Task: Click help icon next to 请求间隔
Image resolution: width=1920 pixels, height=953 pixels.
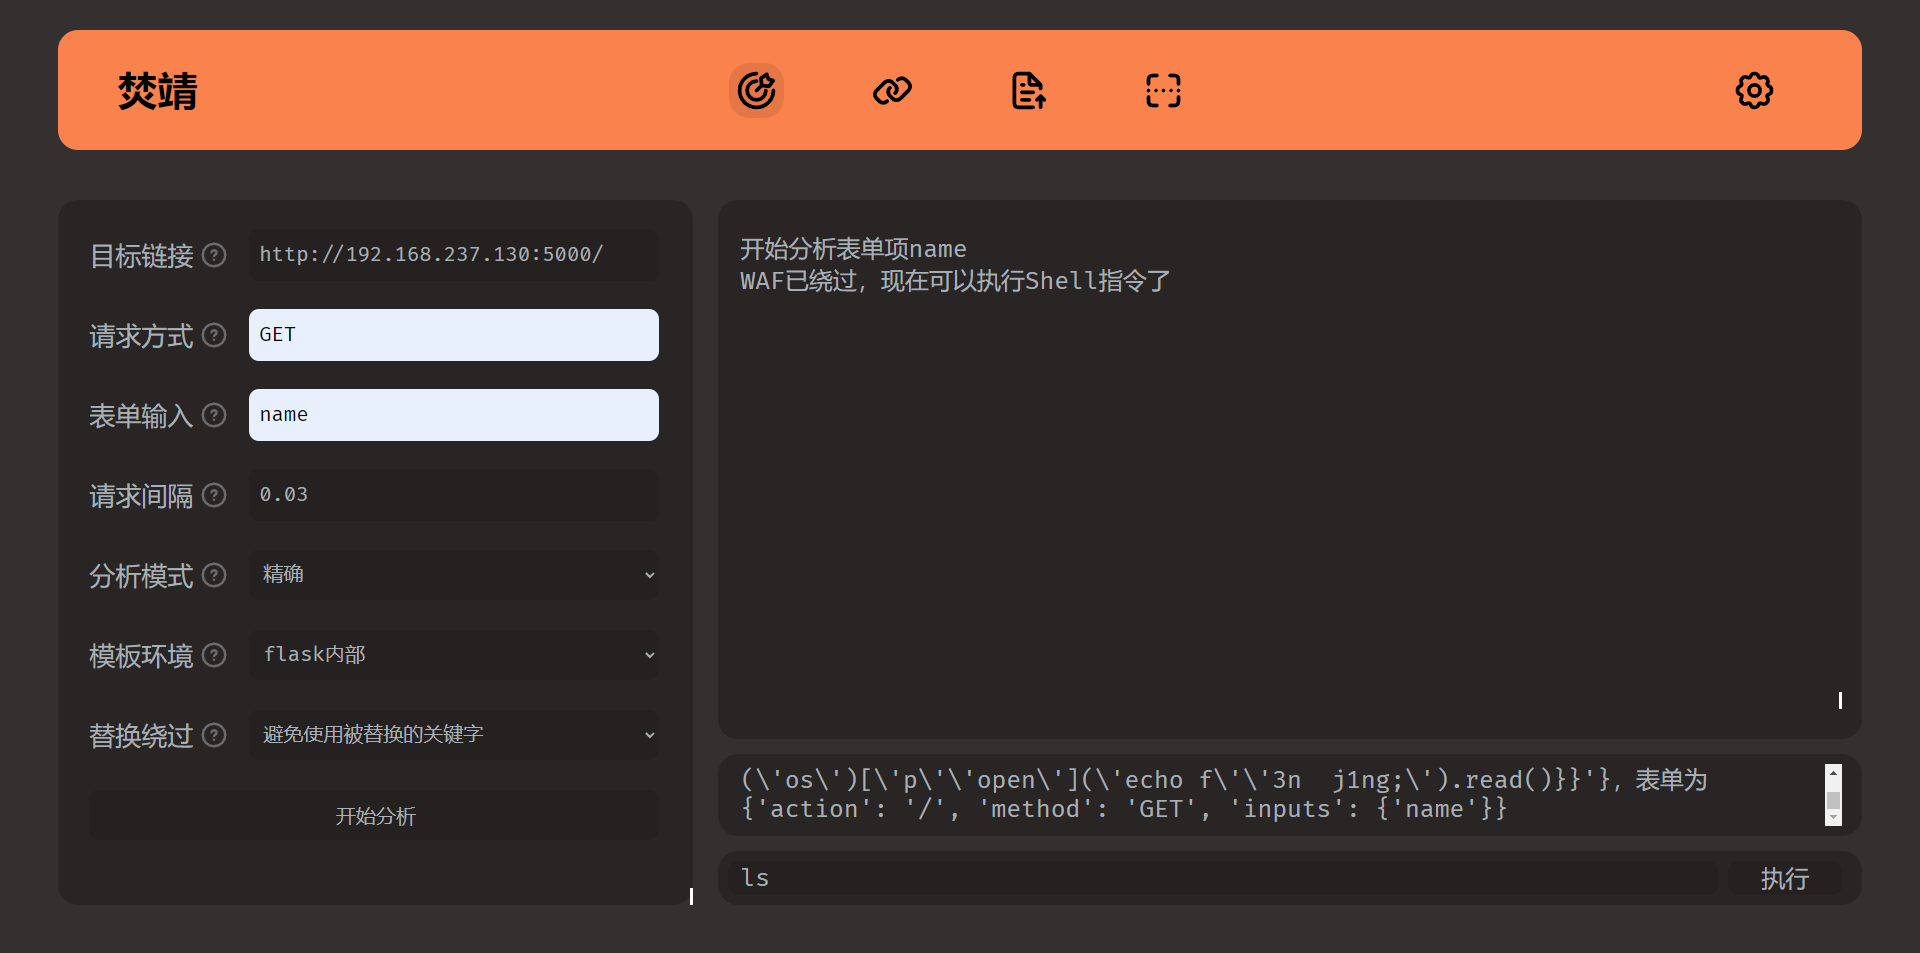Action: click(x=214, y=495)
